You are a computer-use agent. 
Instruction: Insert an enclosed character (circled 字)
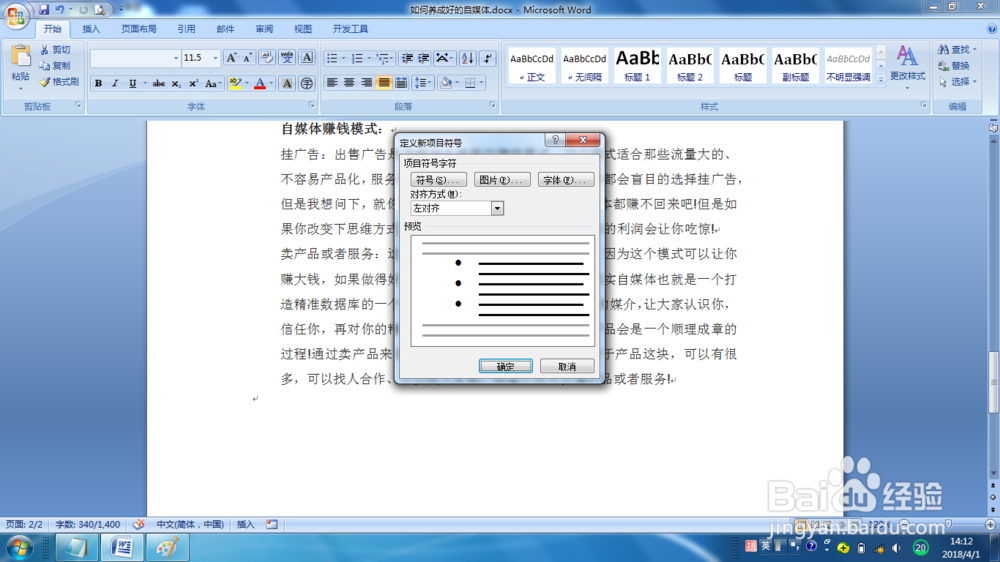coord(307,84)
